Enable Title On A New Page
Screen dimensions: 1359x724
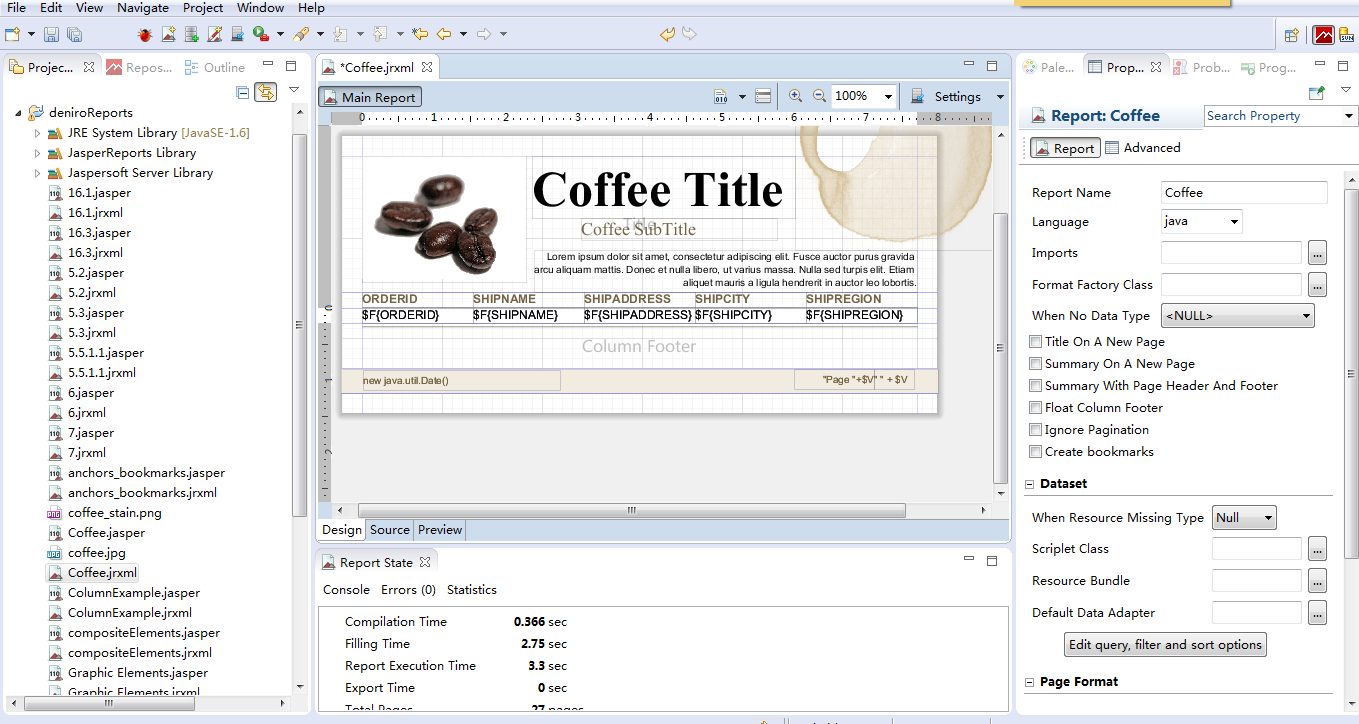pyautogui.click(x=1035, y=341)
